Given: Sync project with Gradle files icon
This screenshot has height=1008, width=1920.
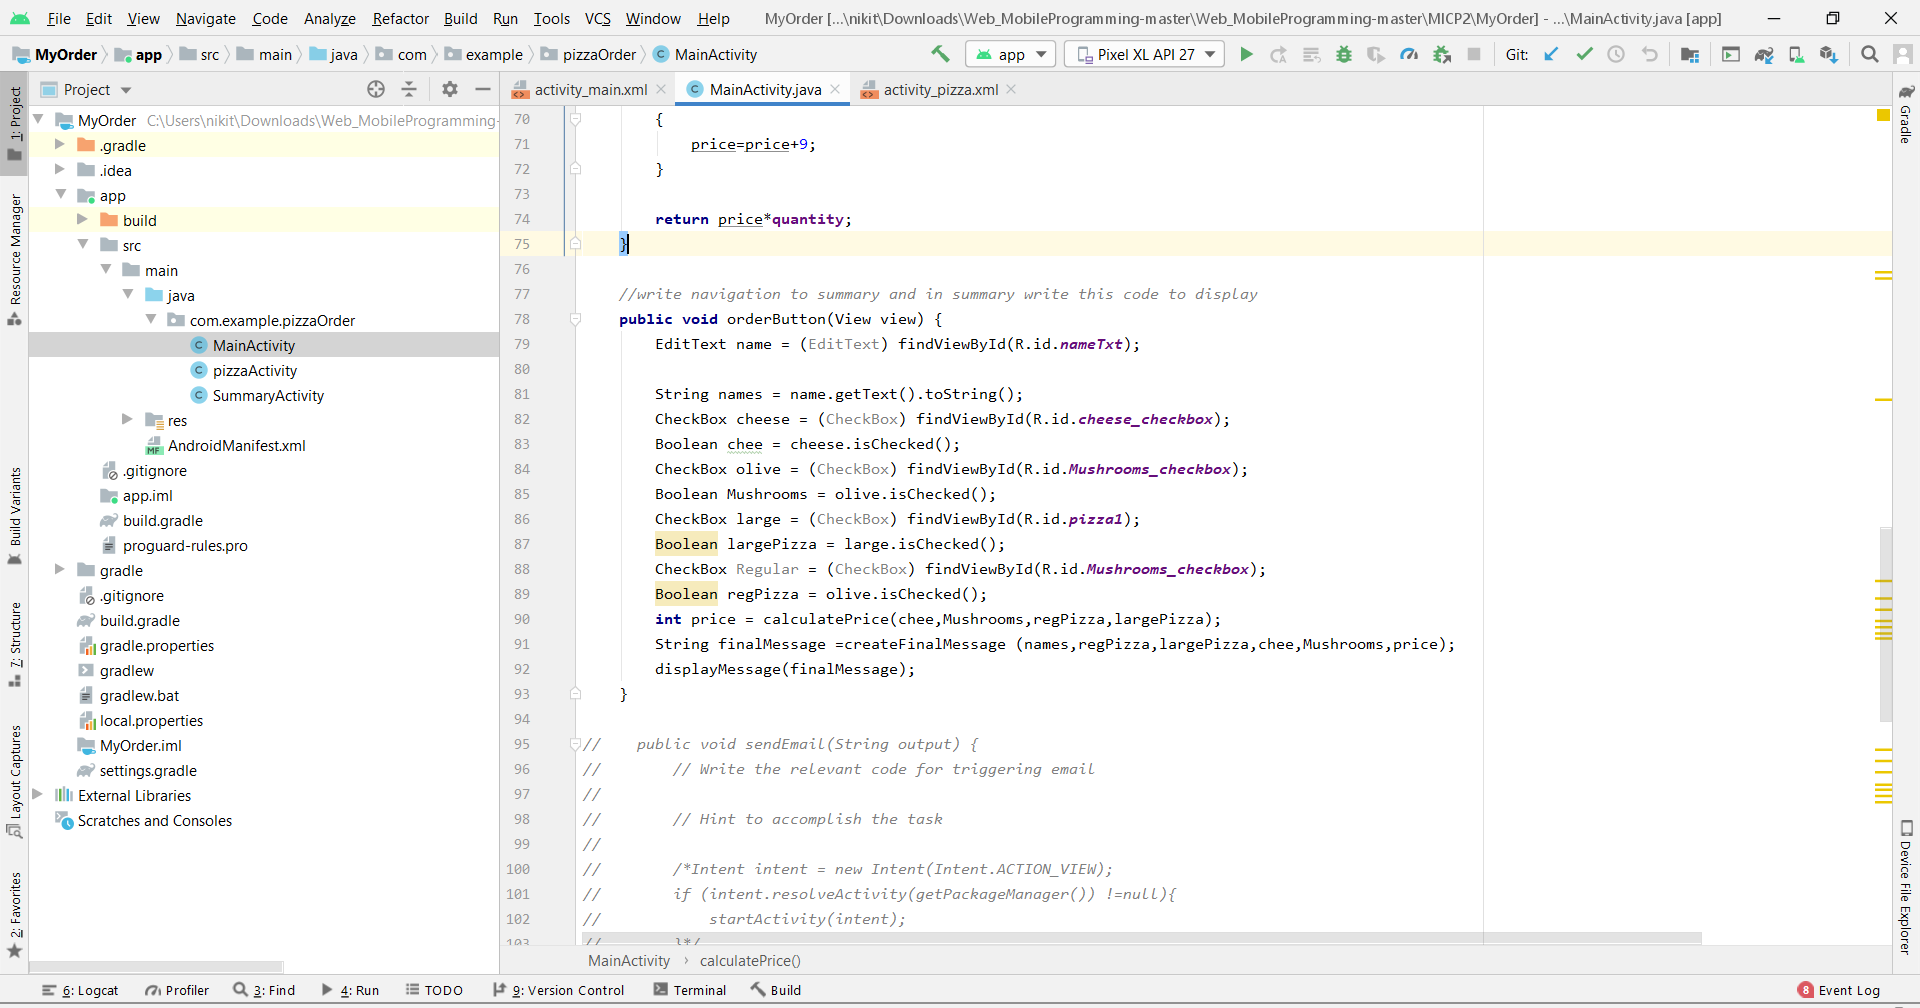Looking at the screenshot, I should coord(1764,54).
